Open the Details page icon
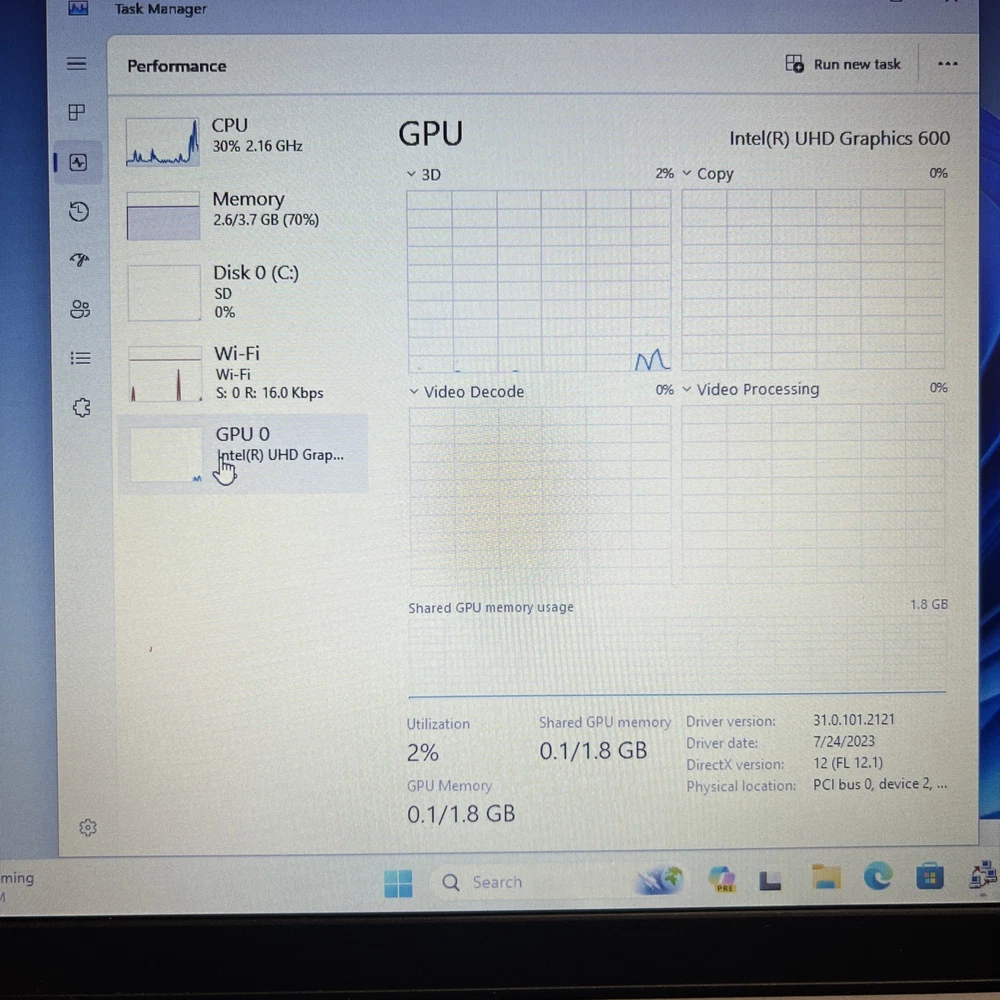 pyautogui.click(x=81, y=358)
